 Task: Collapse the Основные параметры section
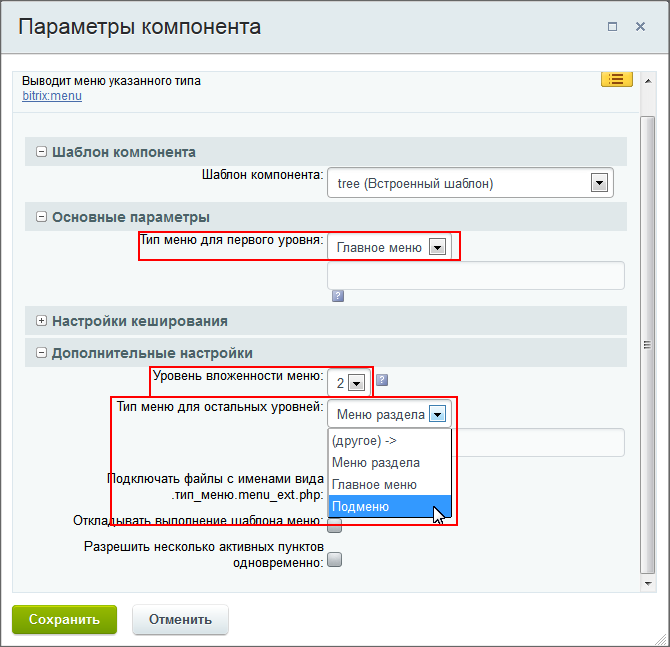click(x=41, y=217)
